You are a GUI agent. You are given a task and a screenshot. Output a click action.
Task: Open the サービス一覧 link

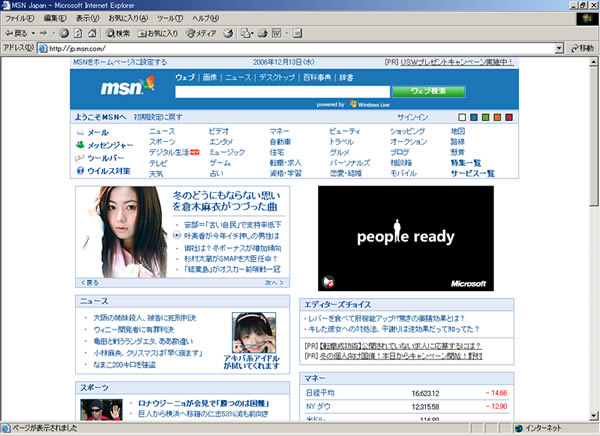(473, 173)
